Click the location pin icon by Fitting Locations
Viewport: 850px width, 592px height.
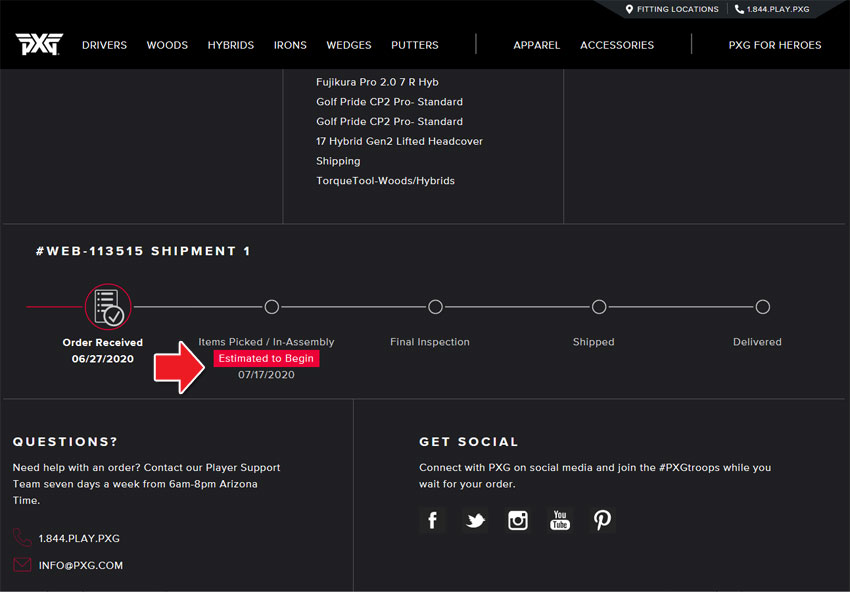629,9
